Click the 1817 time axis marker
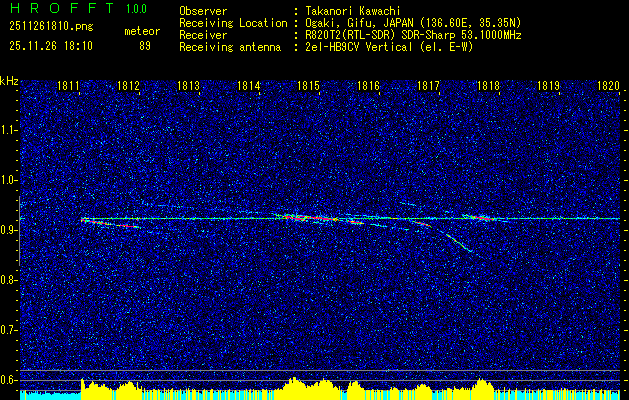 tap(428, 85)
